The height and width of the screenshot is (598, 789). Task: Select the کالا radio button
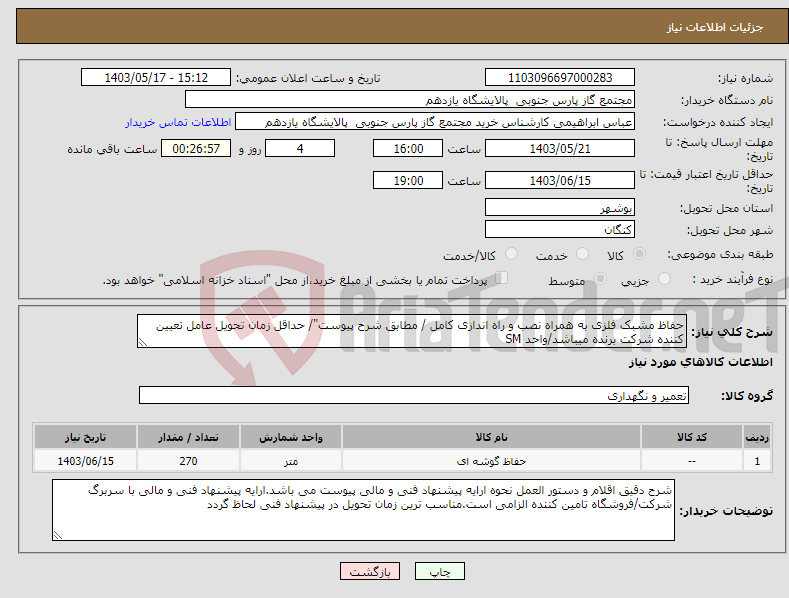tap(640, 254)
